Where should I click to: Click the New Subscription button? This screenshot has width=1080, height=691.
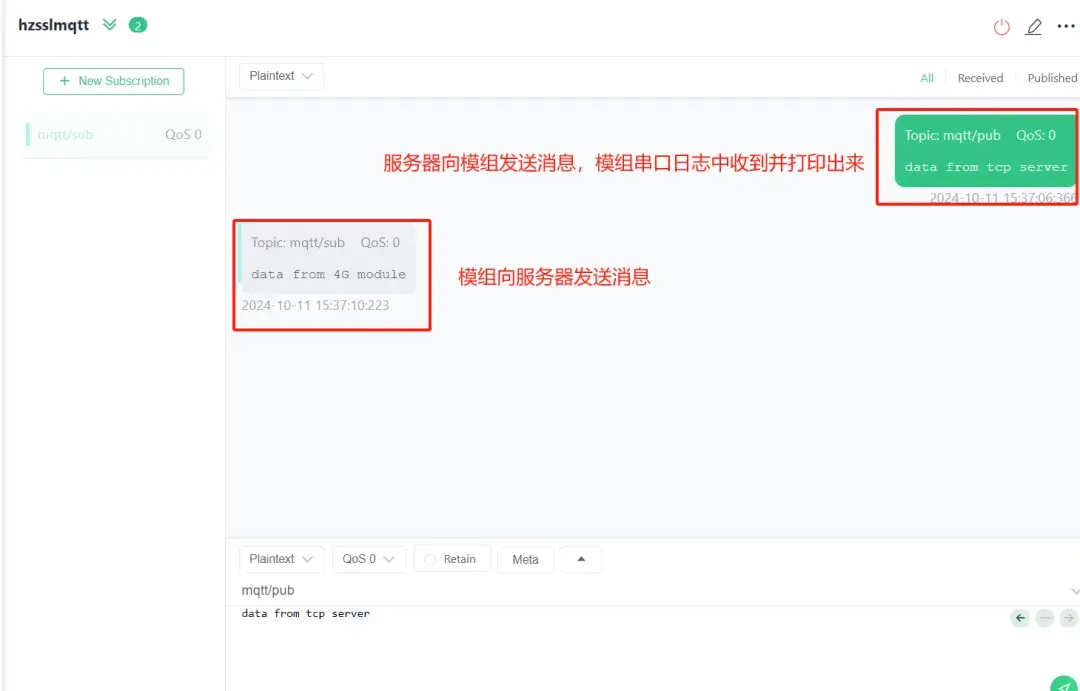click(114, 81)
